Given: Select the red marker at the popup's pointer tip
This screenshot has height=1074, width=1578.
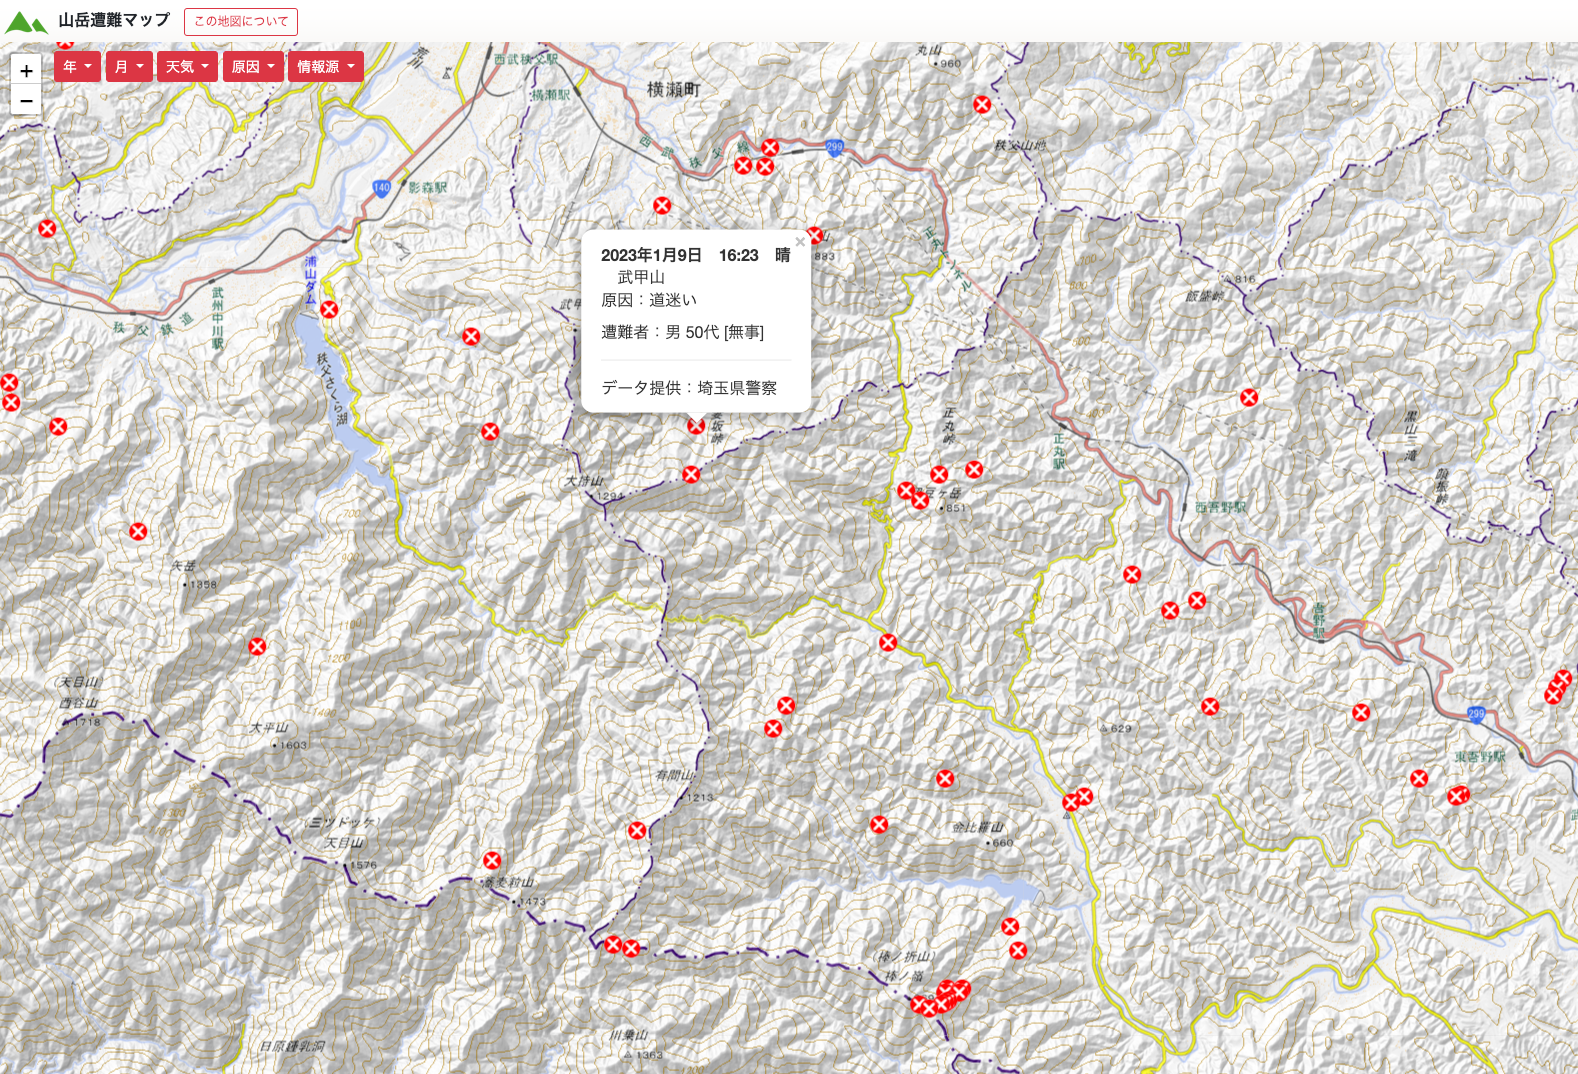Looking at the screenshot, I should (x=696, y=426).
